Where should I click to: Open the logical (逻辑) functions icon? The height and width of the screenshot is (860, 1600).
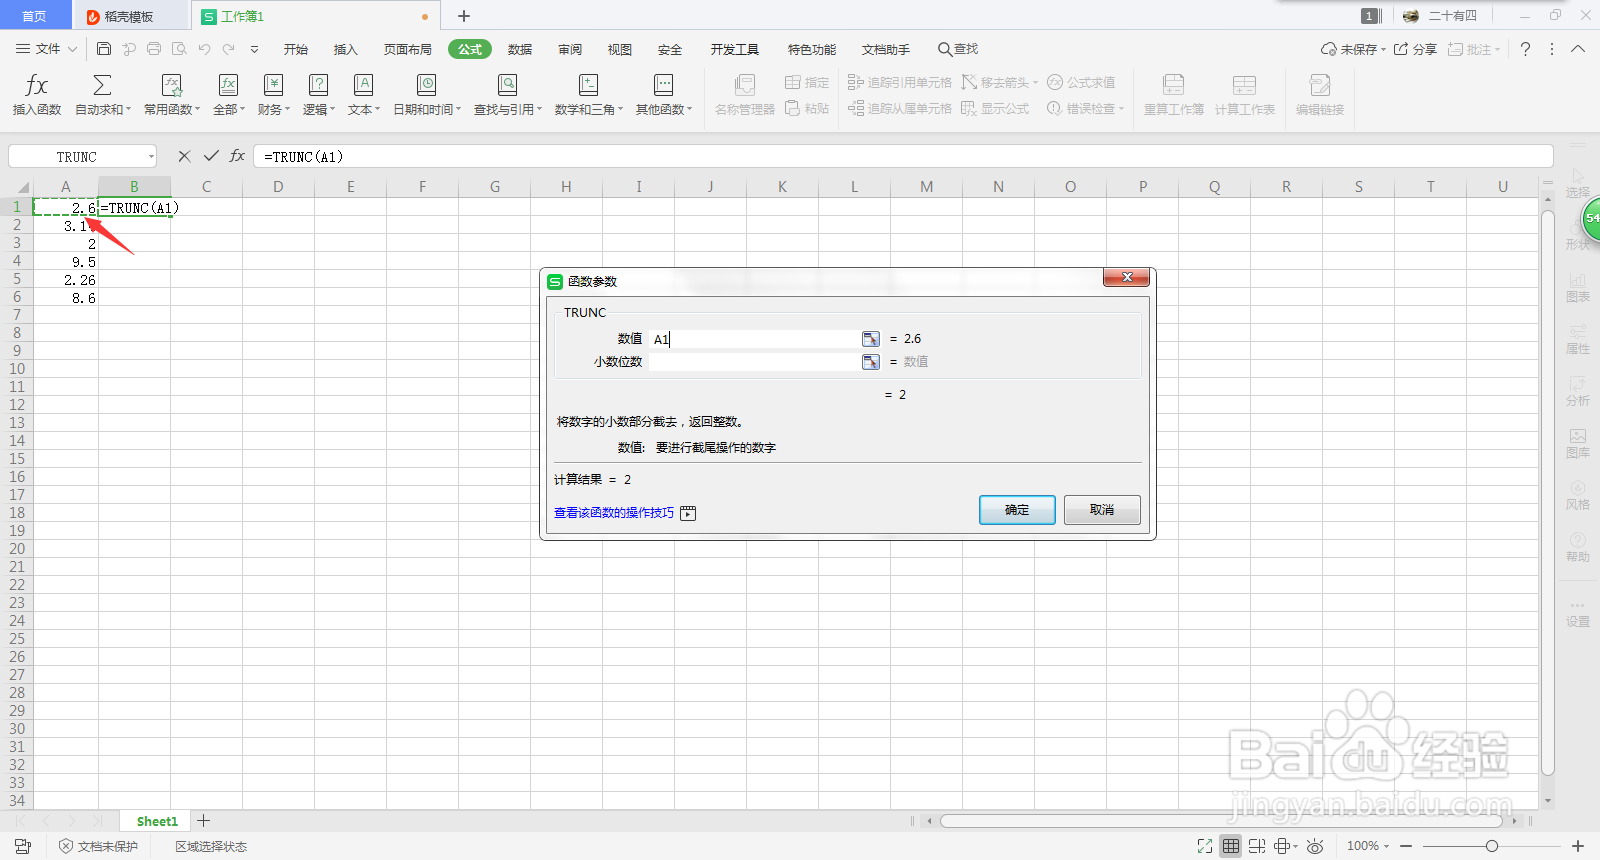coord(318,85)
